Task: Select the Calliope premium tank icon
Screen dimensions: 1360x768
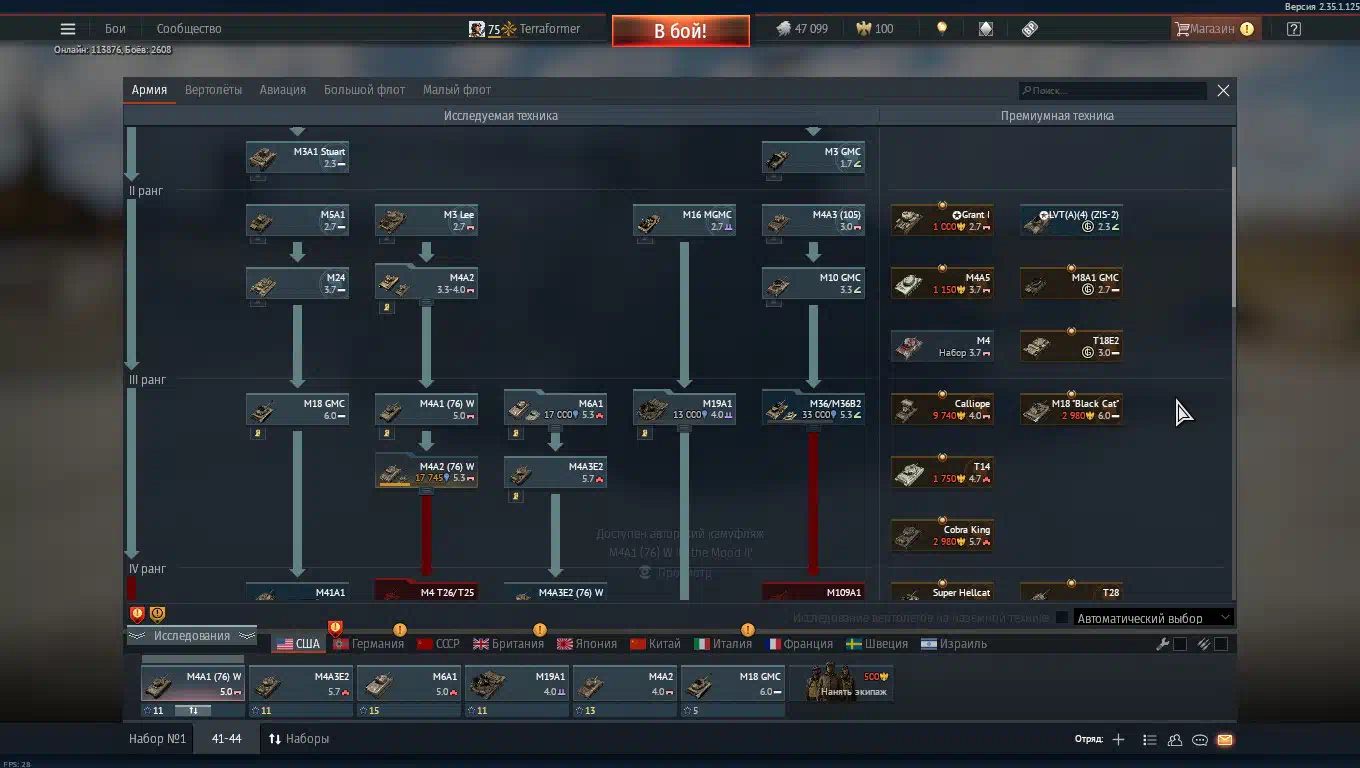Action: tap(907, 410)
